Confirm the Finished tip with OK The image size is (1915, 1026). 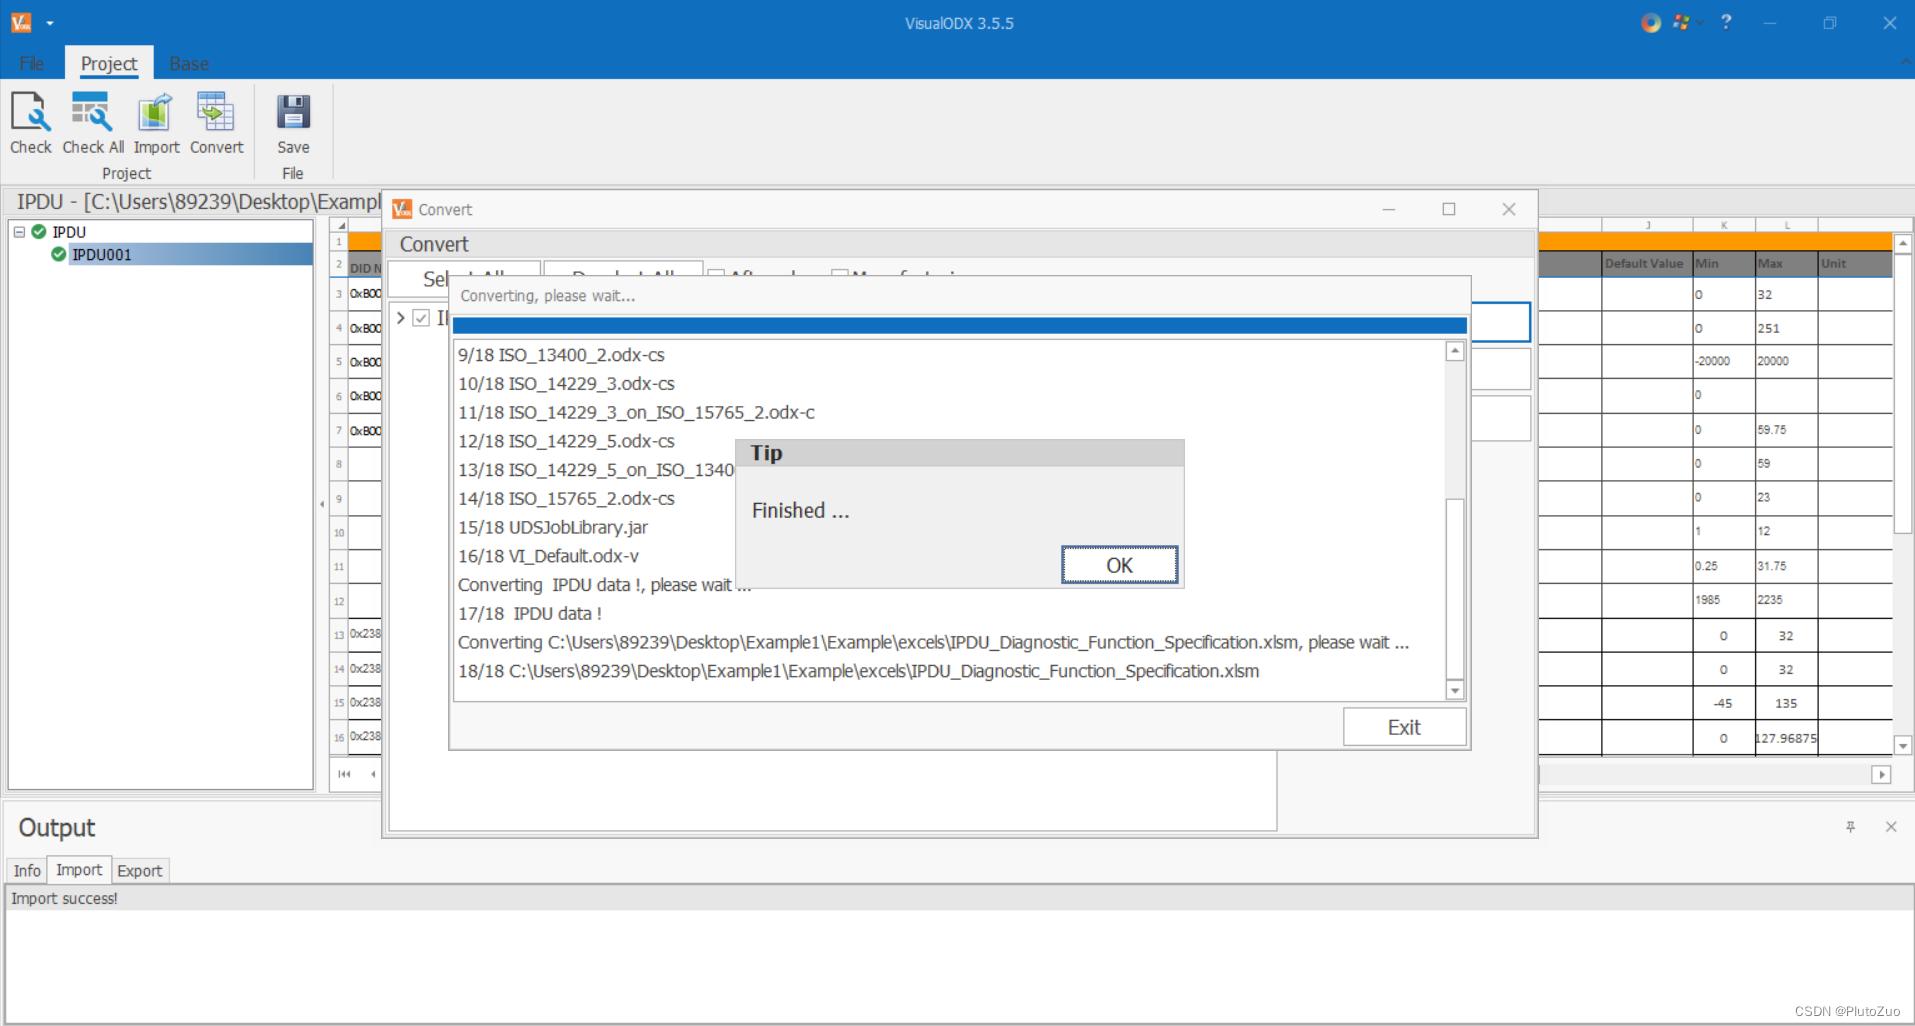1119,565
